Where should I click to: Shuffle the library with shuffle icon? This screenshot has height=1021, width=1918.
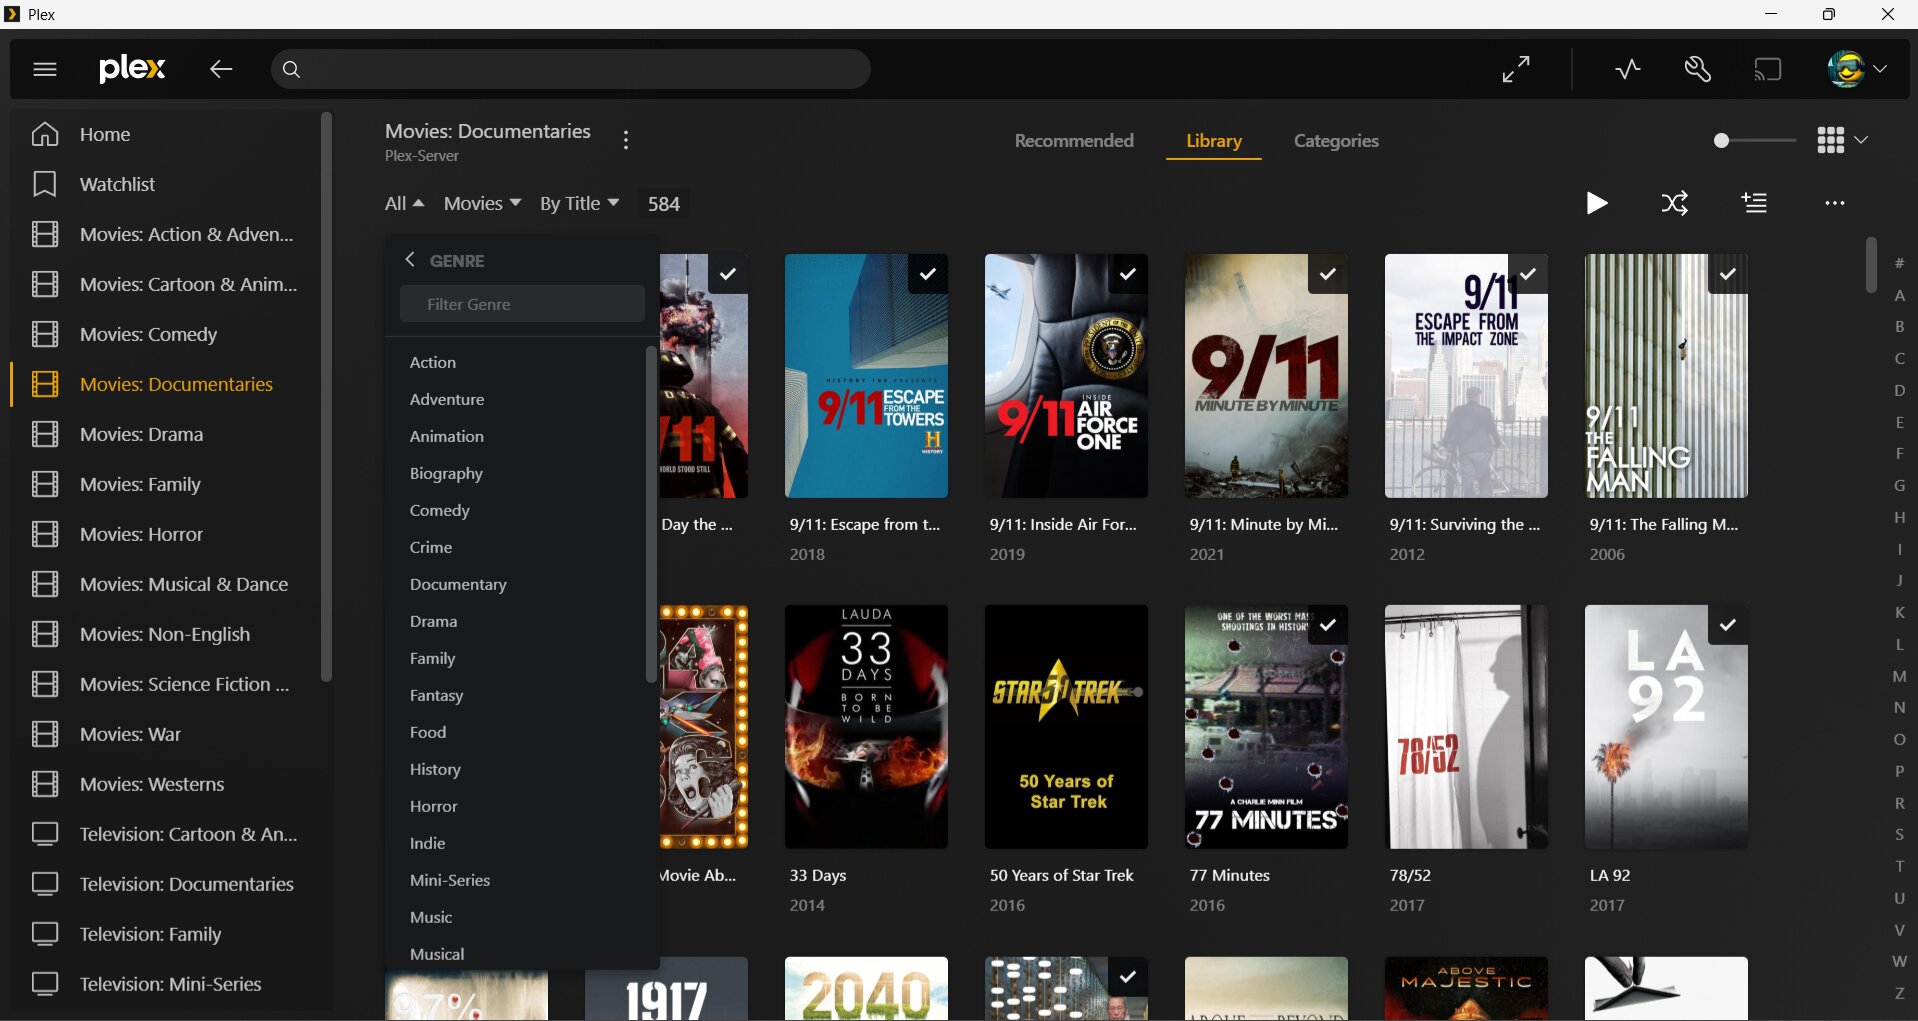click(x=1675, y=203)
